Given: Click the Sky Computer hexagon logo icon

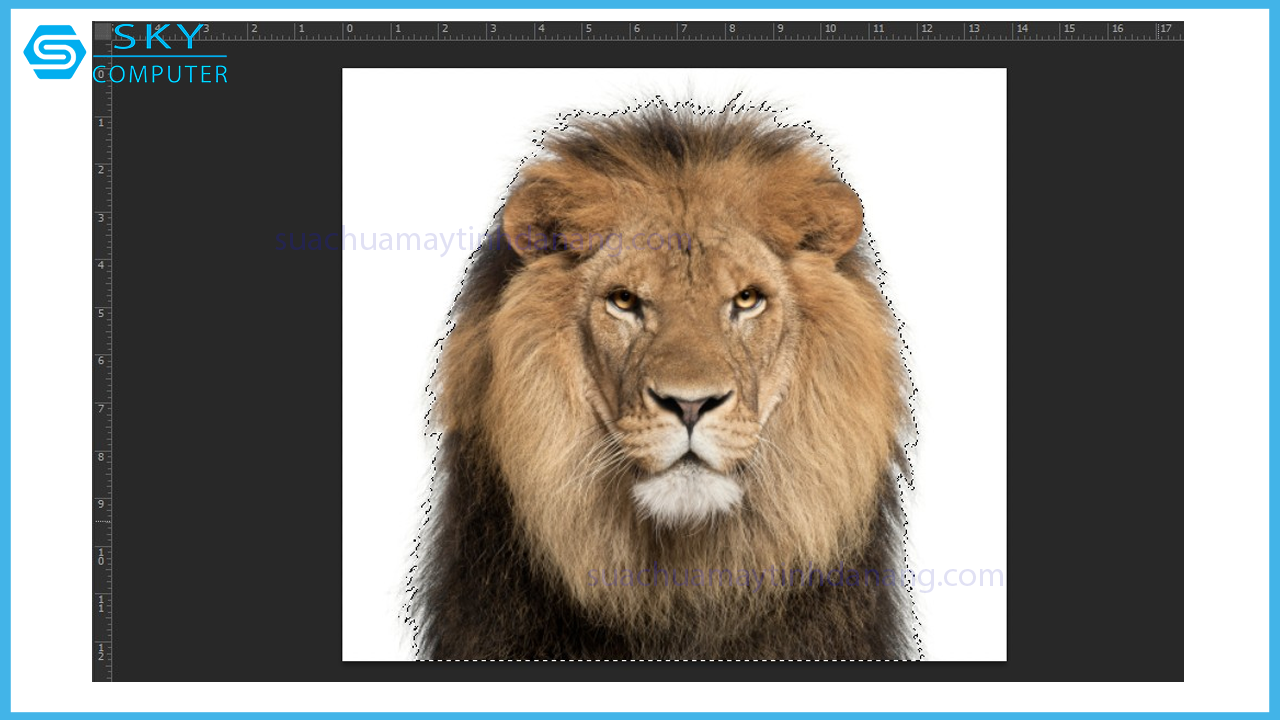Looking at the screenshot, I should pyautogui.click(x=54, y=52).
